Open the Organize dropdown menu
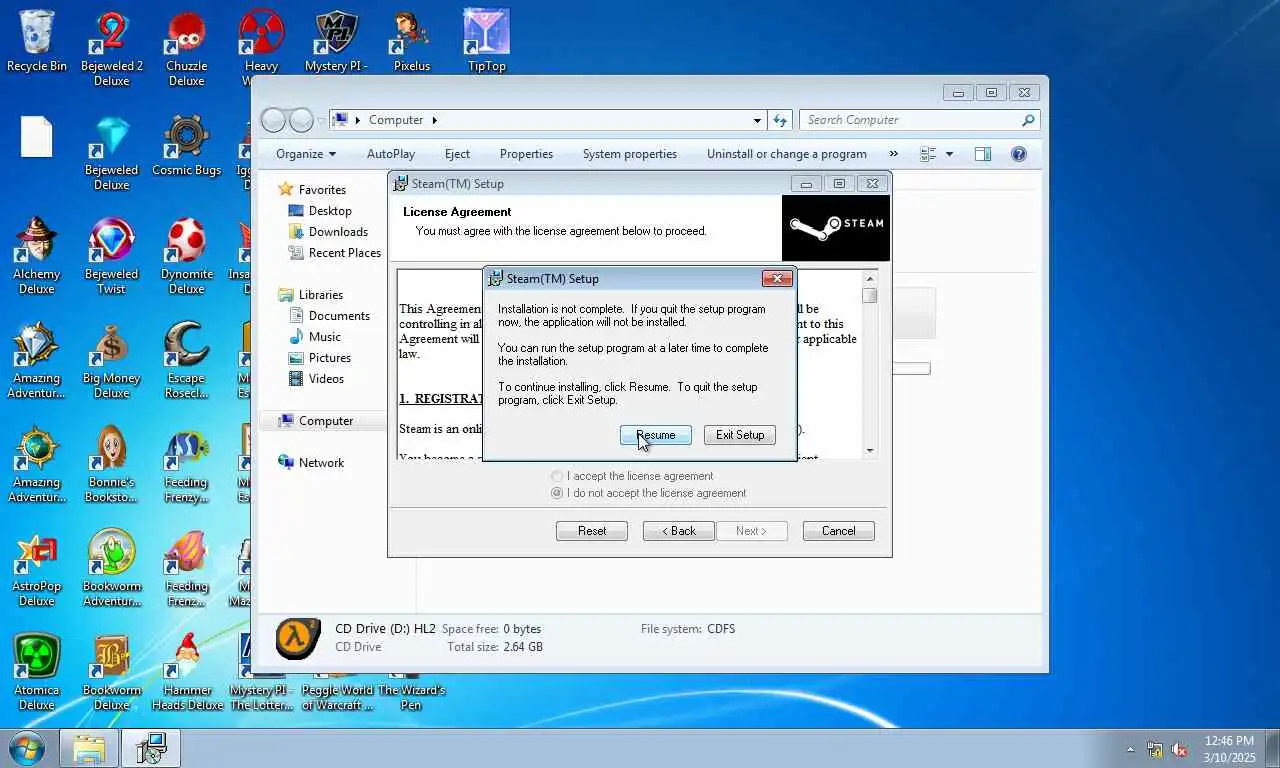The image size is (1280, 768). [306, 154]
